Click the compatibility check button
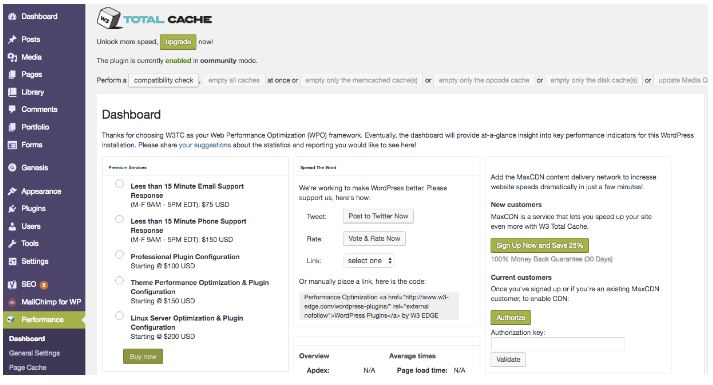Image resolution: width=713 pixels, height=385 pixels. [x=164, y=80]
